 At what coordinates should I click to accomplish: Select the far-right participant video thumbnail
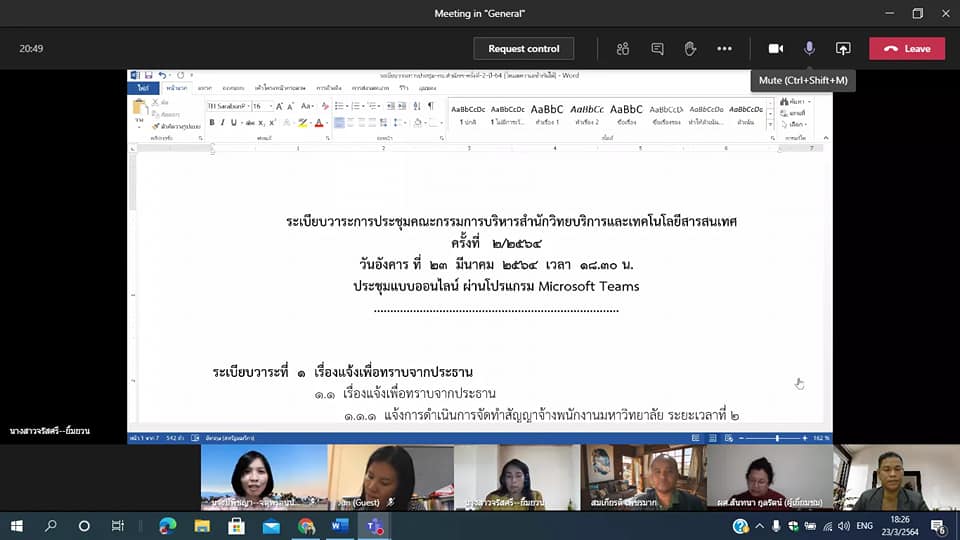[896, 477]
